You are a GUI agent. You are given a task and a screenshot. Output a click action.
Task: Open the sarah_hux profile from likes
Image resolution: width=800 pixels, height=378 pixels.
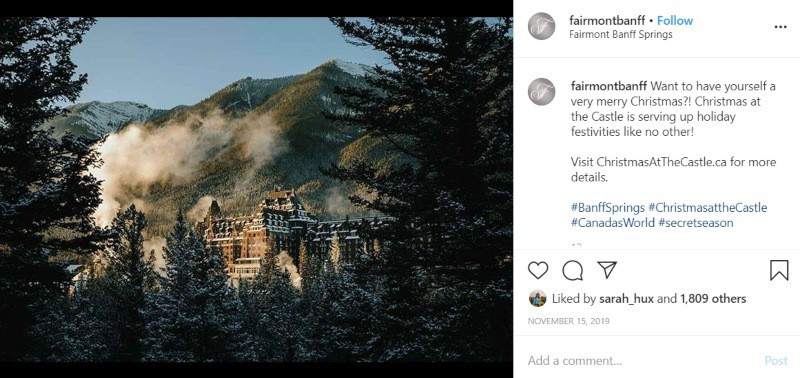pos(626,299)
